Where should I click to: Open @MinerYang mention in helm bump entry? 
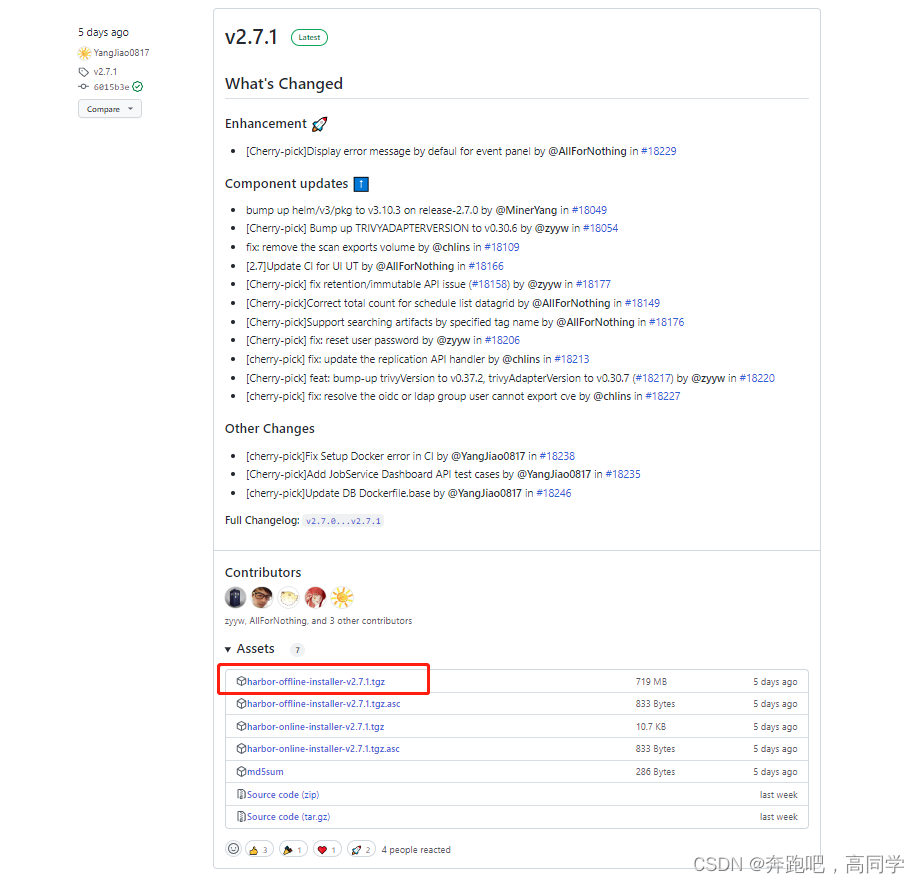click(526, 210)
